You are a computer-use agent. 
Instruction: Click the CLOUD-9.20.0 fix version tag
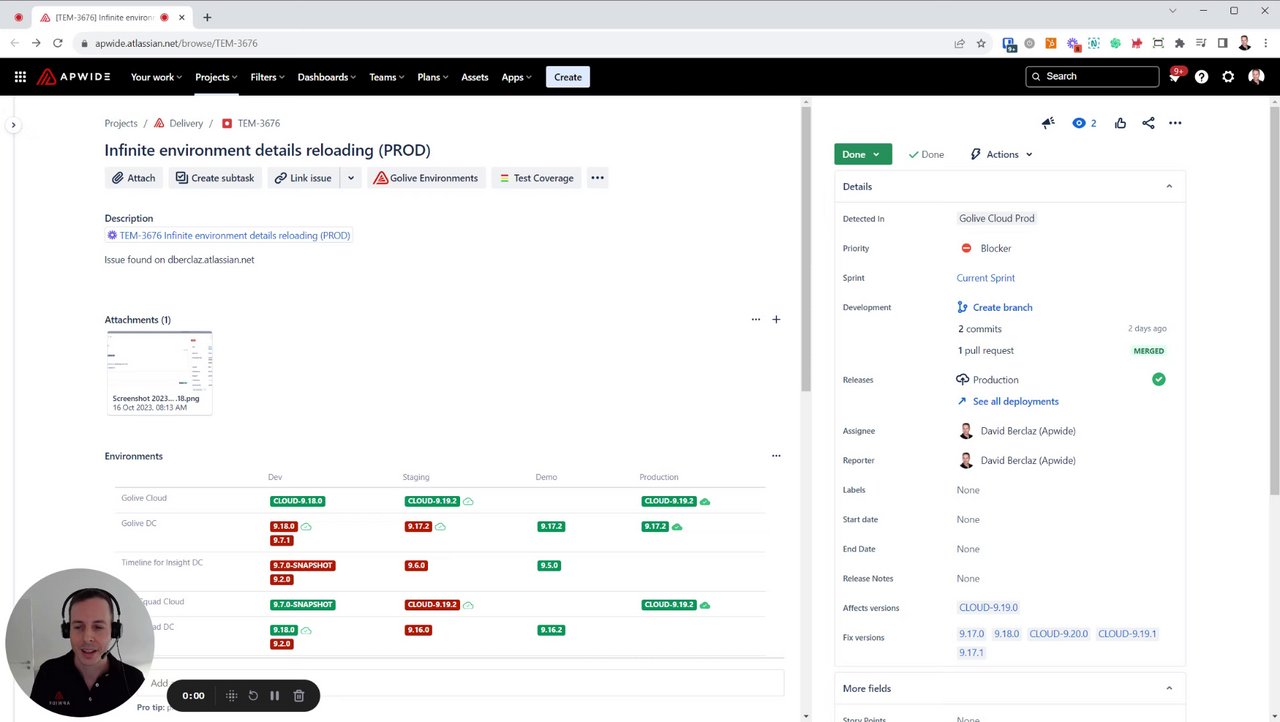1058,634
